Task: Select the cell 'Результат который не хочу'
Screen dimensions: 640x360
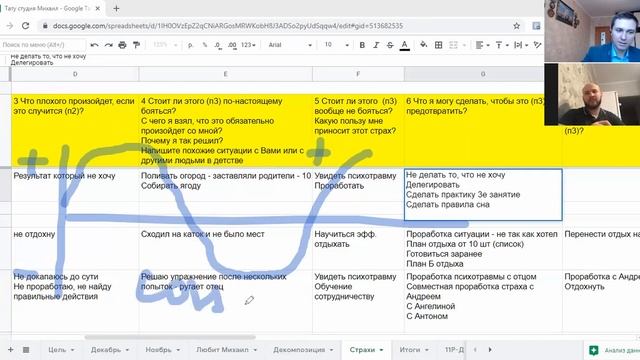Action: 75,185
